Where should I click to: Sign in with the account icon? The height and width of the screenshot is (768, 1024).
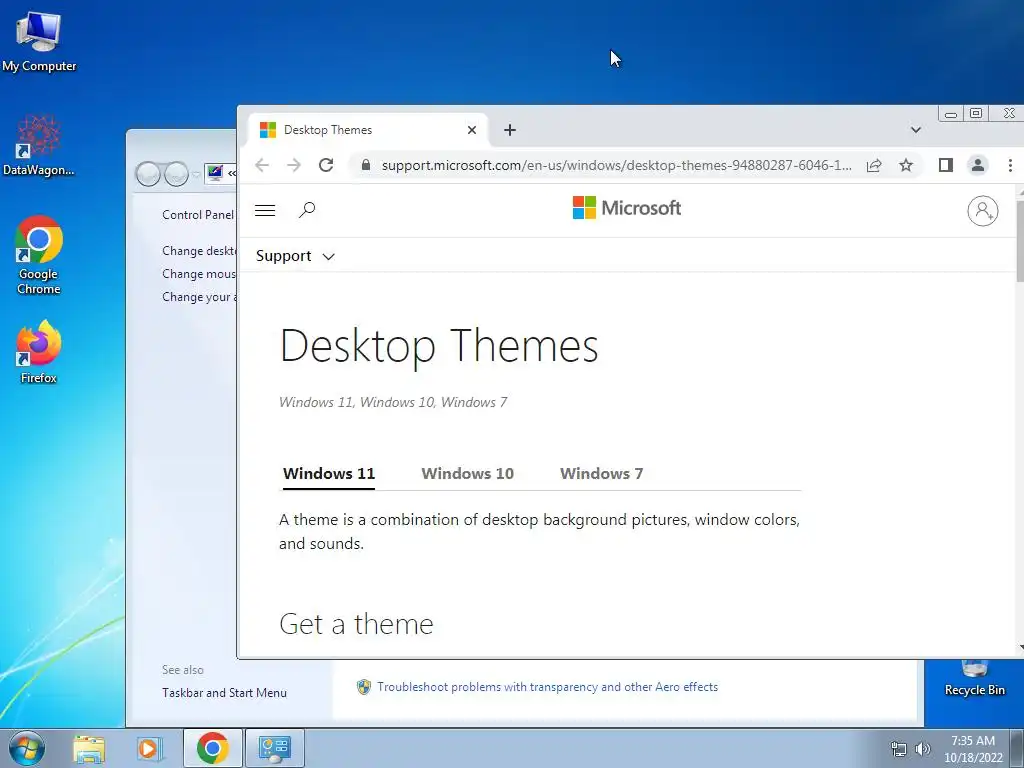982,211
